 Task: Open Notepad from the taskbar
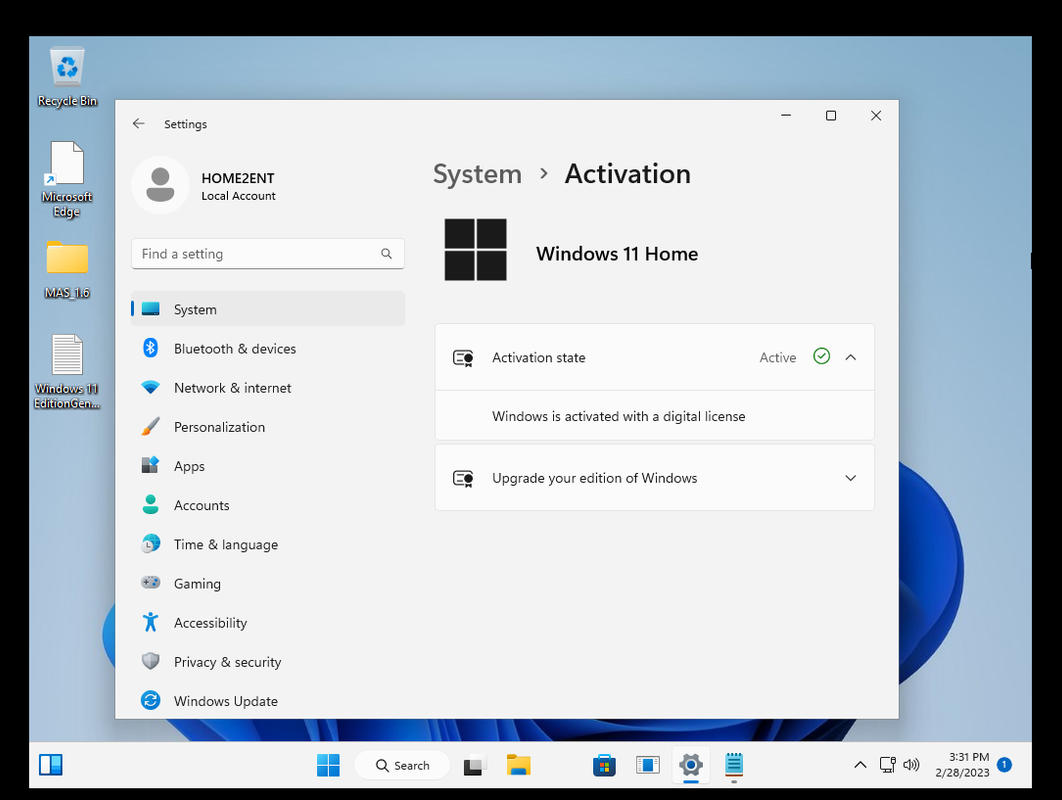[x=734, y=765]
